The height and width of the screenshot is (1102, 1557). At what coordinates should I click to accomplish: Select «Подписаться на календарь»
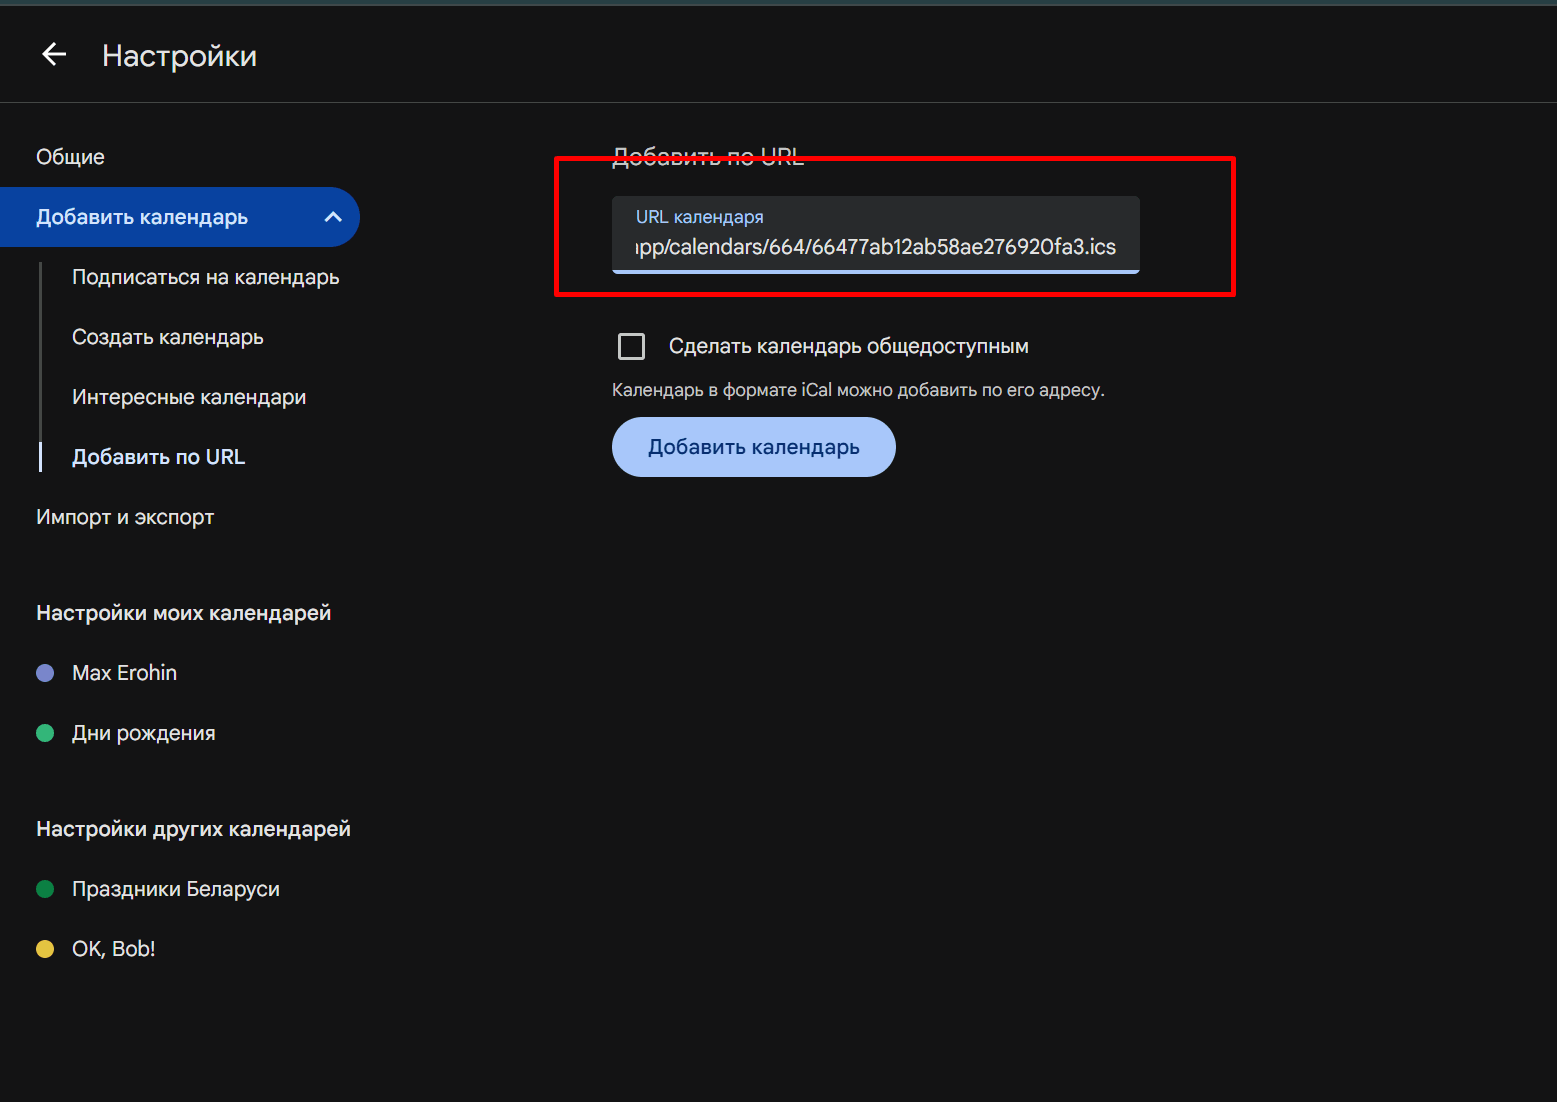(205, 277)
